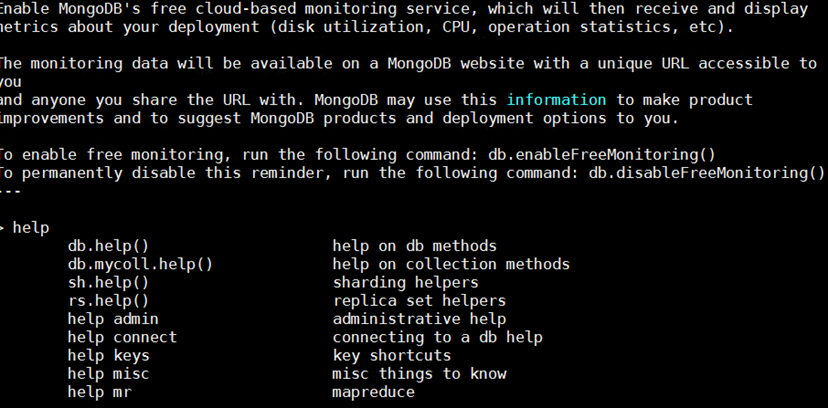Click the rs.help() entry
This screenshot has height=408, width=828.
(108, 301)
